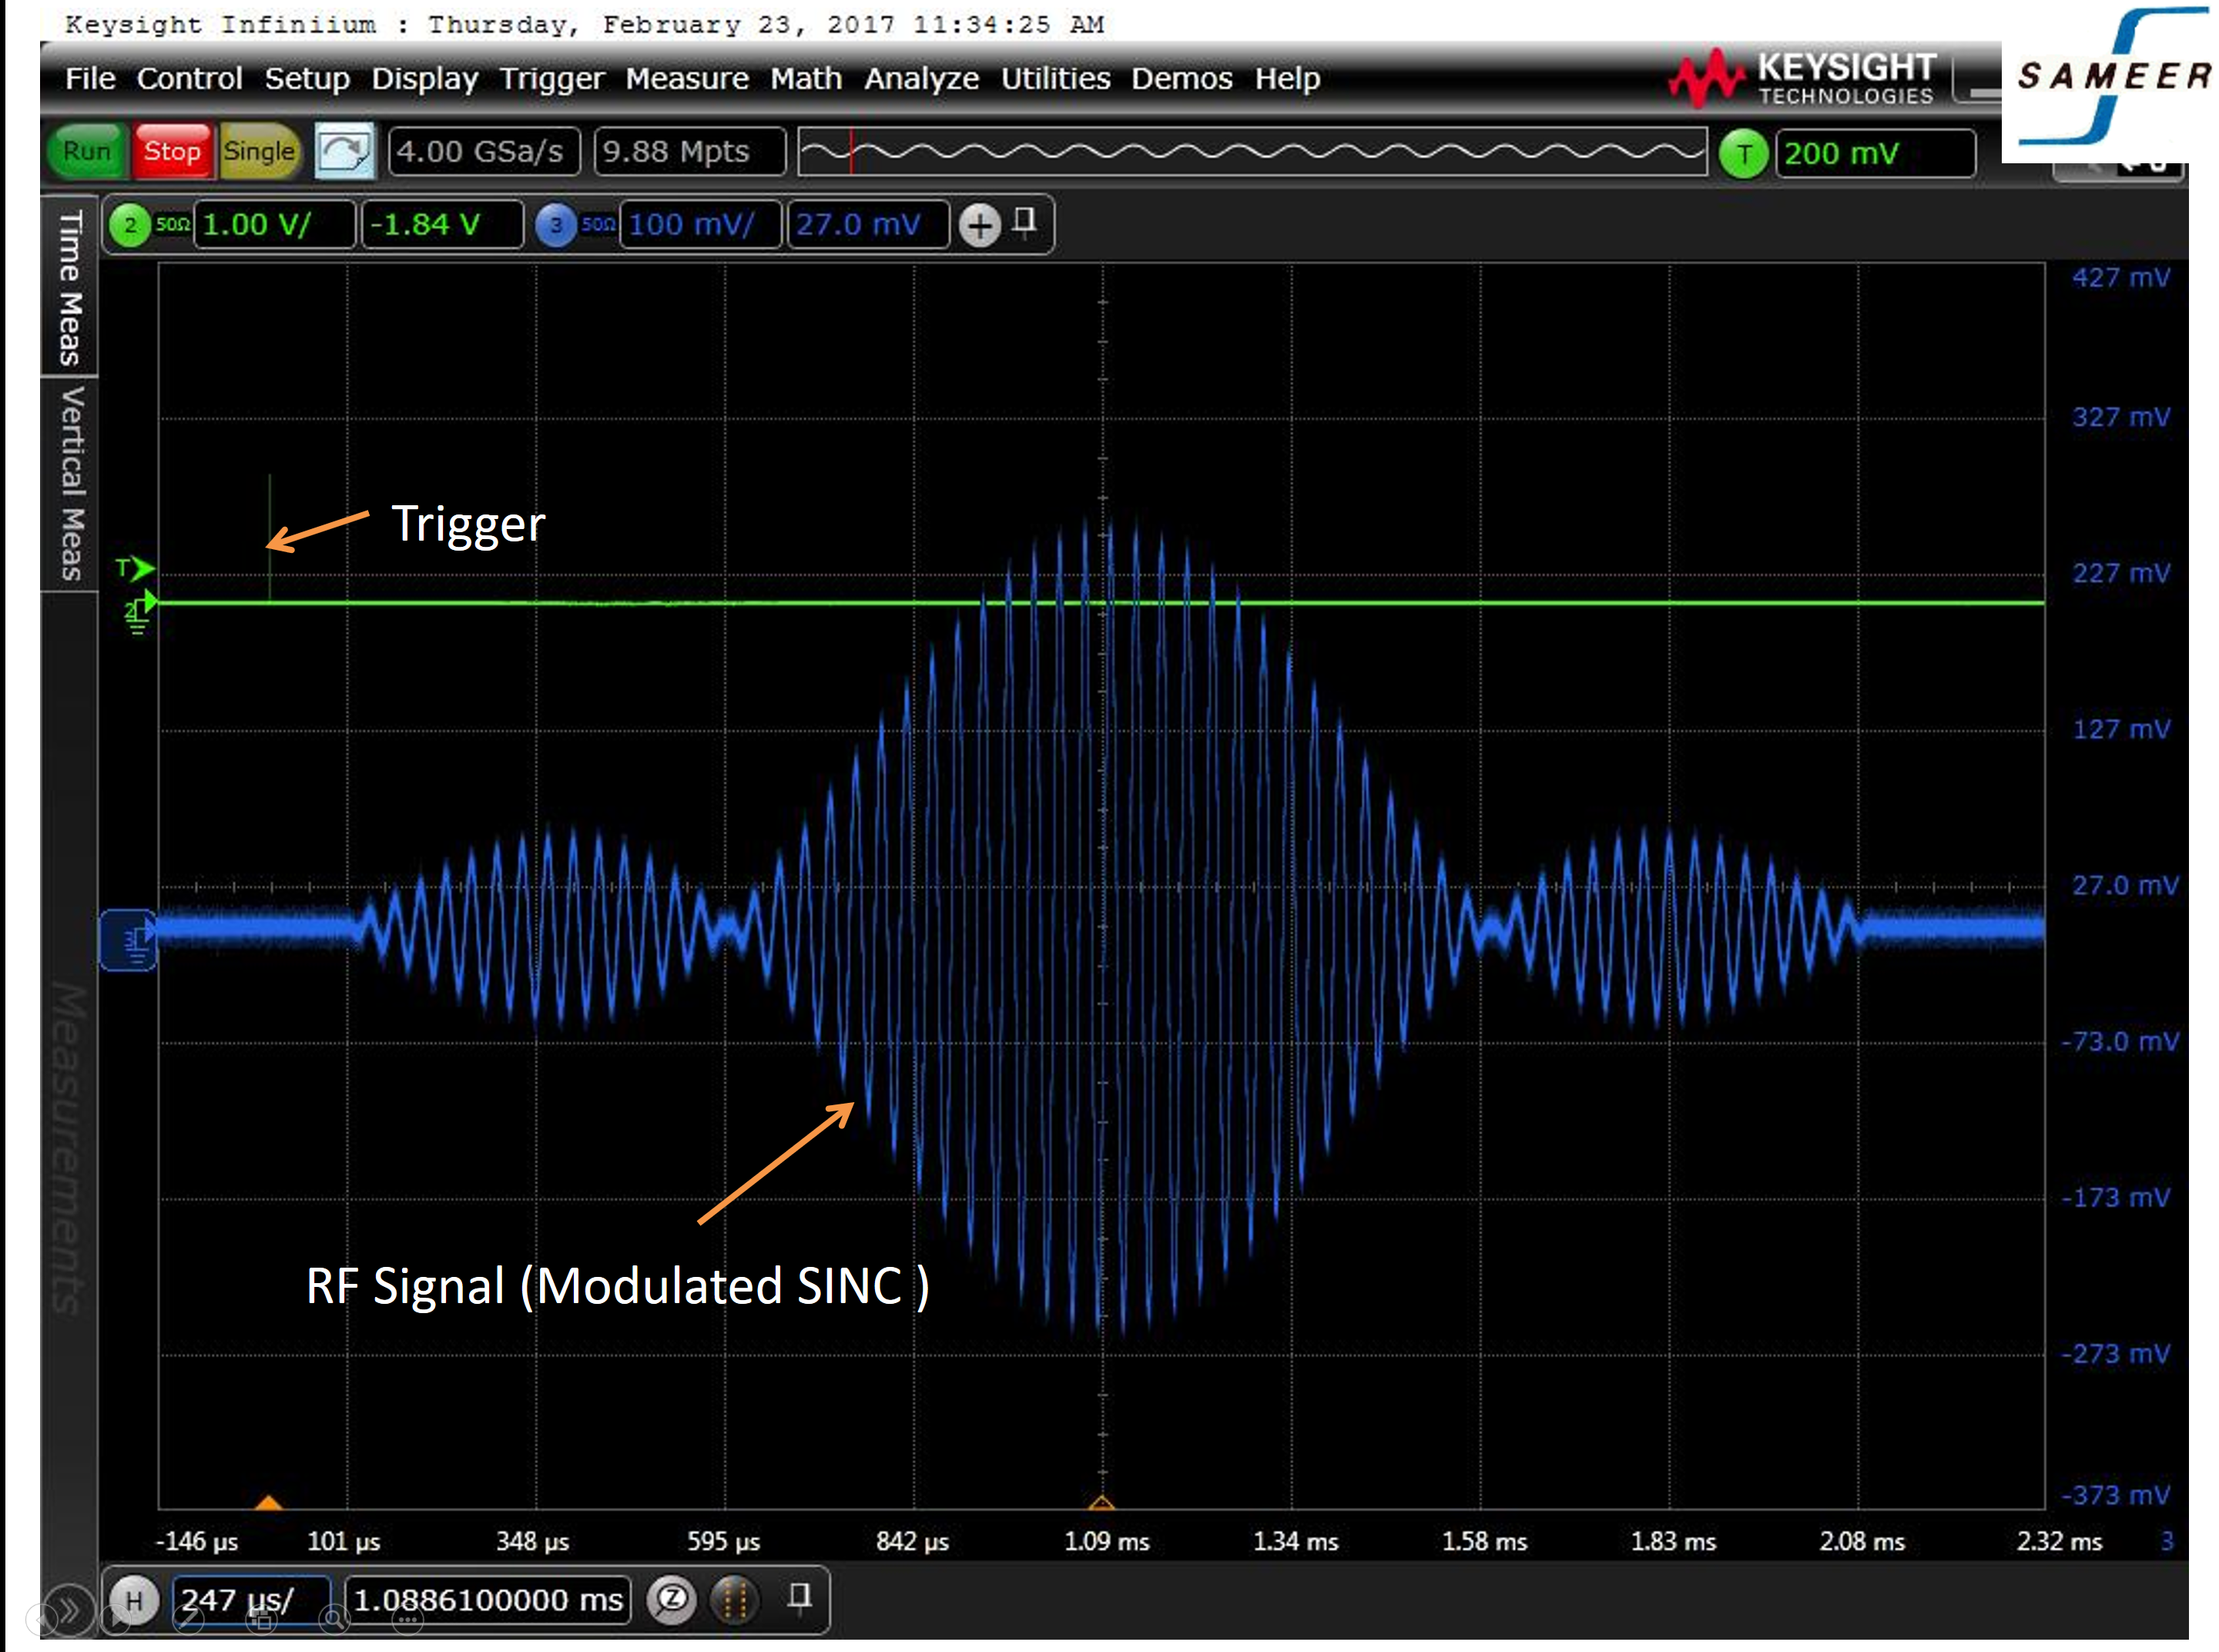Click the zoom magnifier Z icon
This screenshot has height=1652, width=2219.
pos(672,1598)
